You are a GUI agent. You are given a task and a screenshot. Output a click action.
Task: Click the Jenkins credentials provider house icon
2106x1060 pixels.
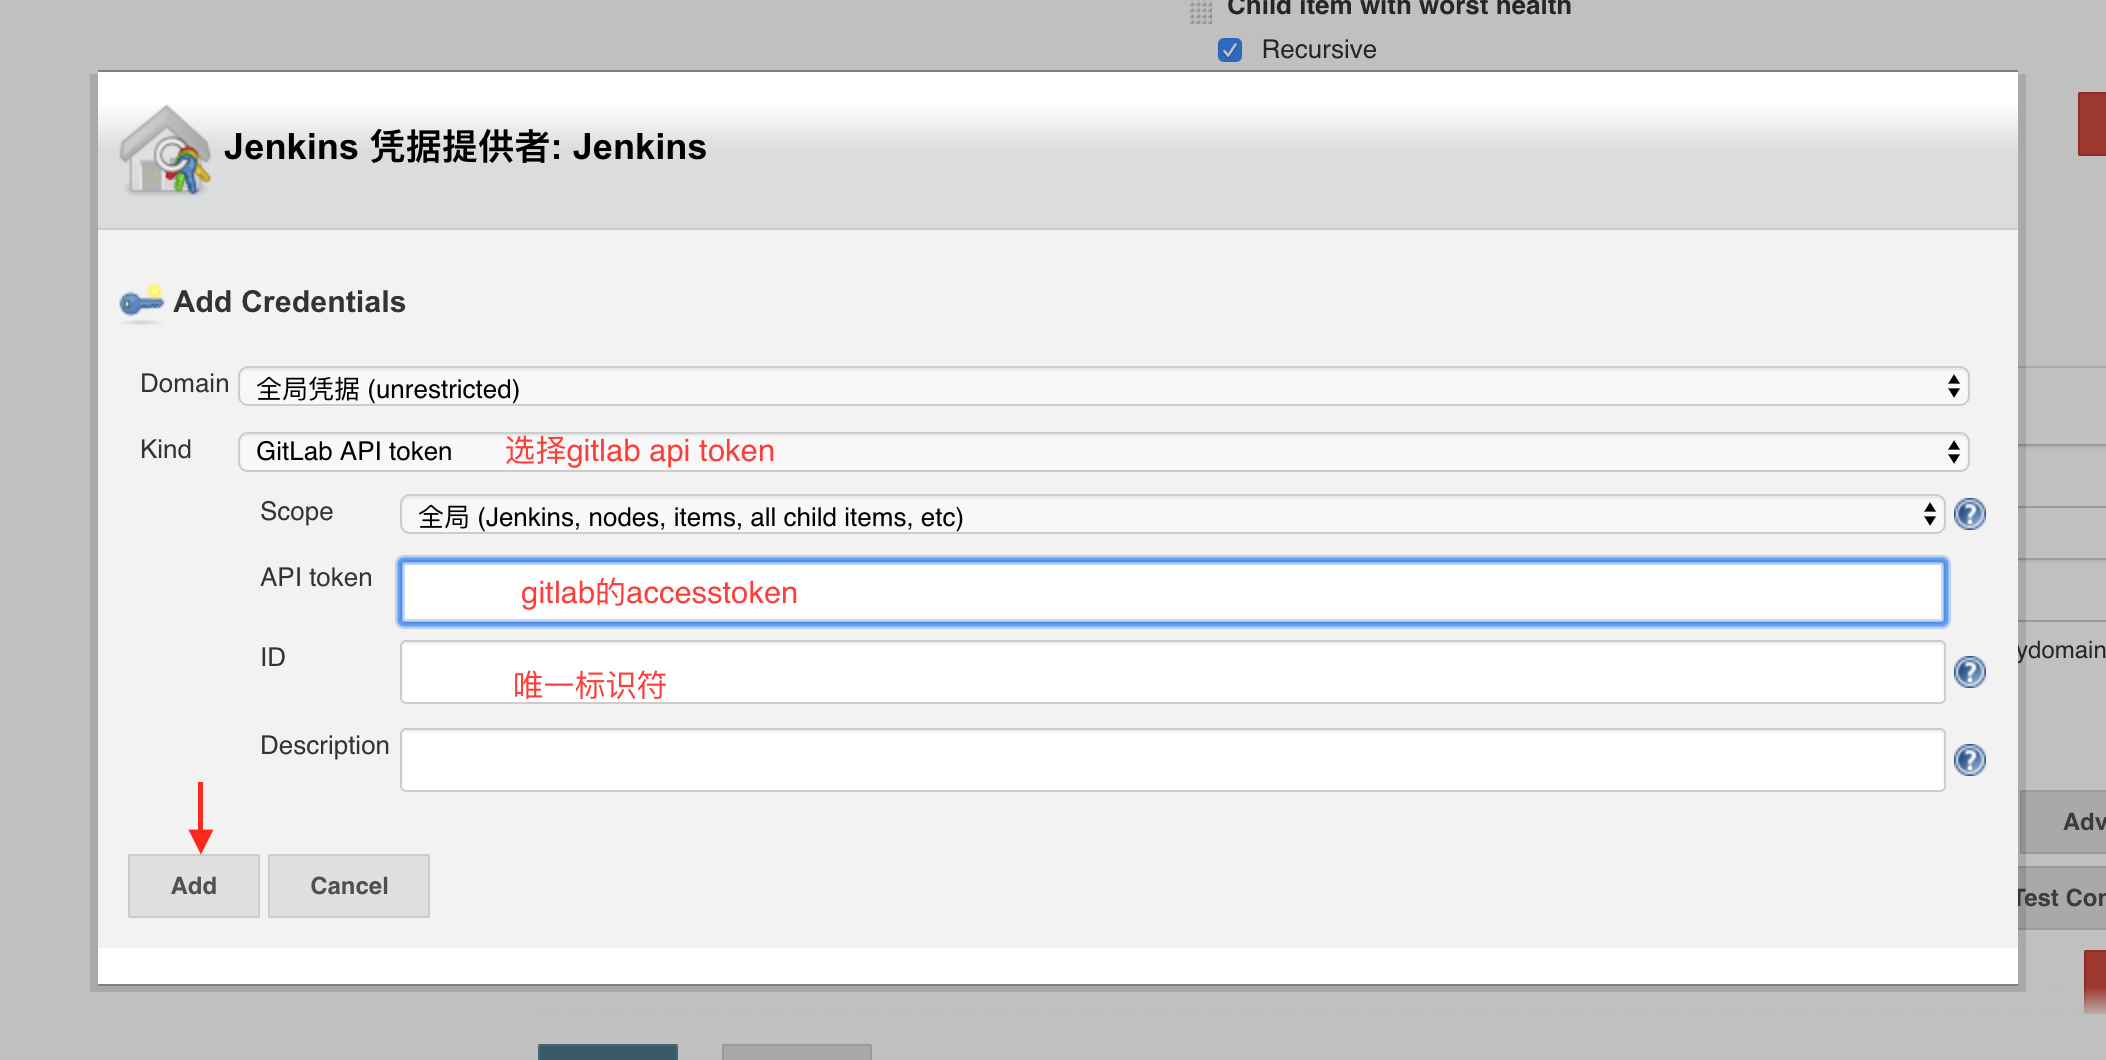coord(165,150)
